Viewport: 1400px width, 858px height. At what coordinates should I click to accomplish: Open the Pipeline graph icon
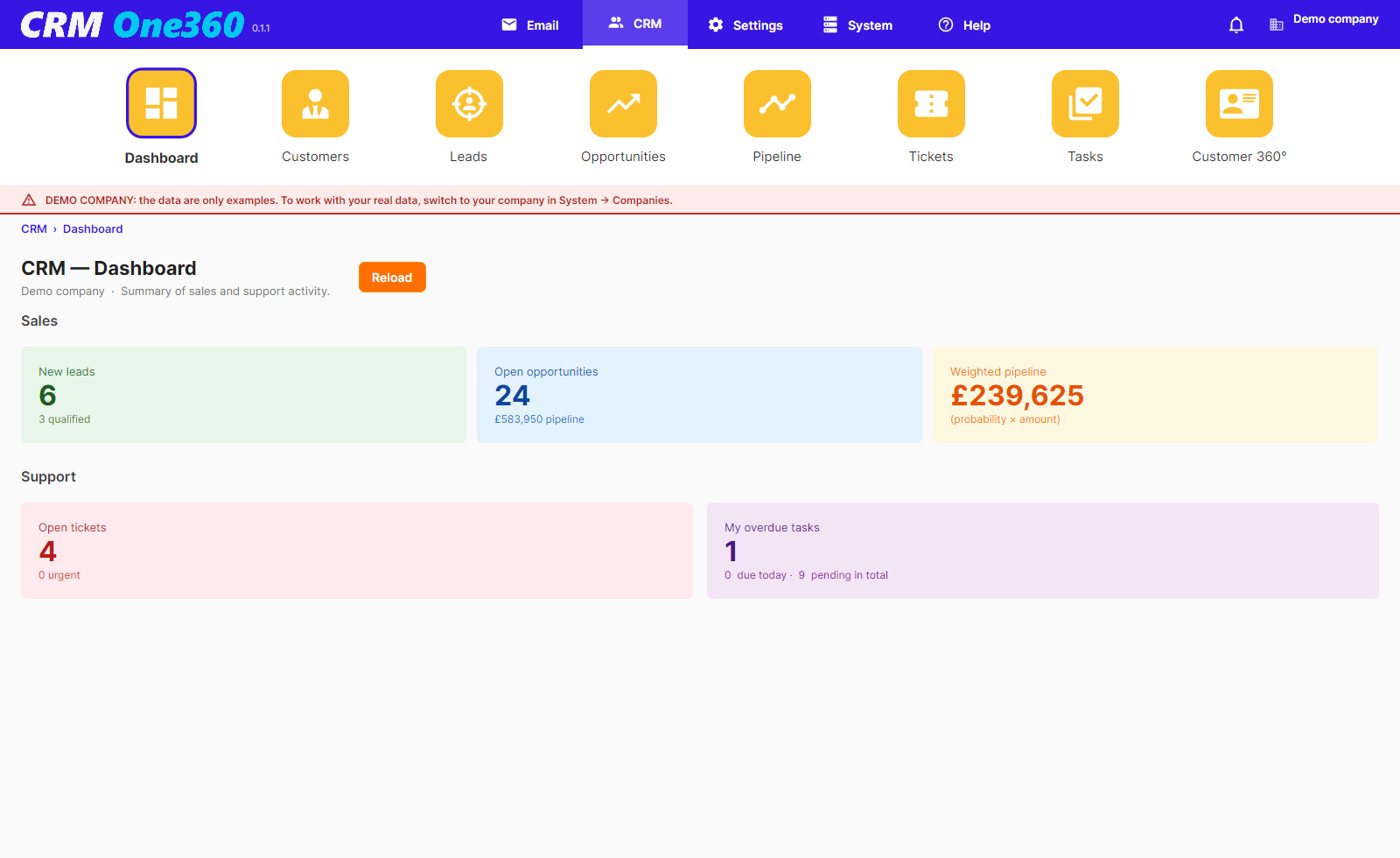777,103
